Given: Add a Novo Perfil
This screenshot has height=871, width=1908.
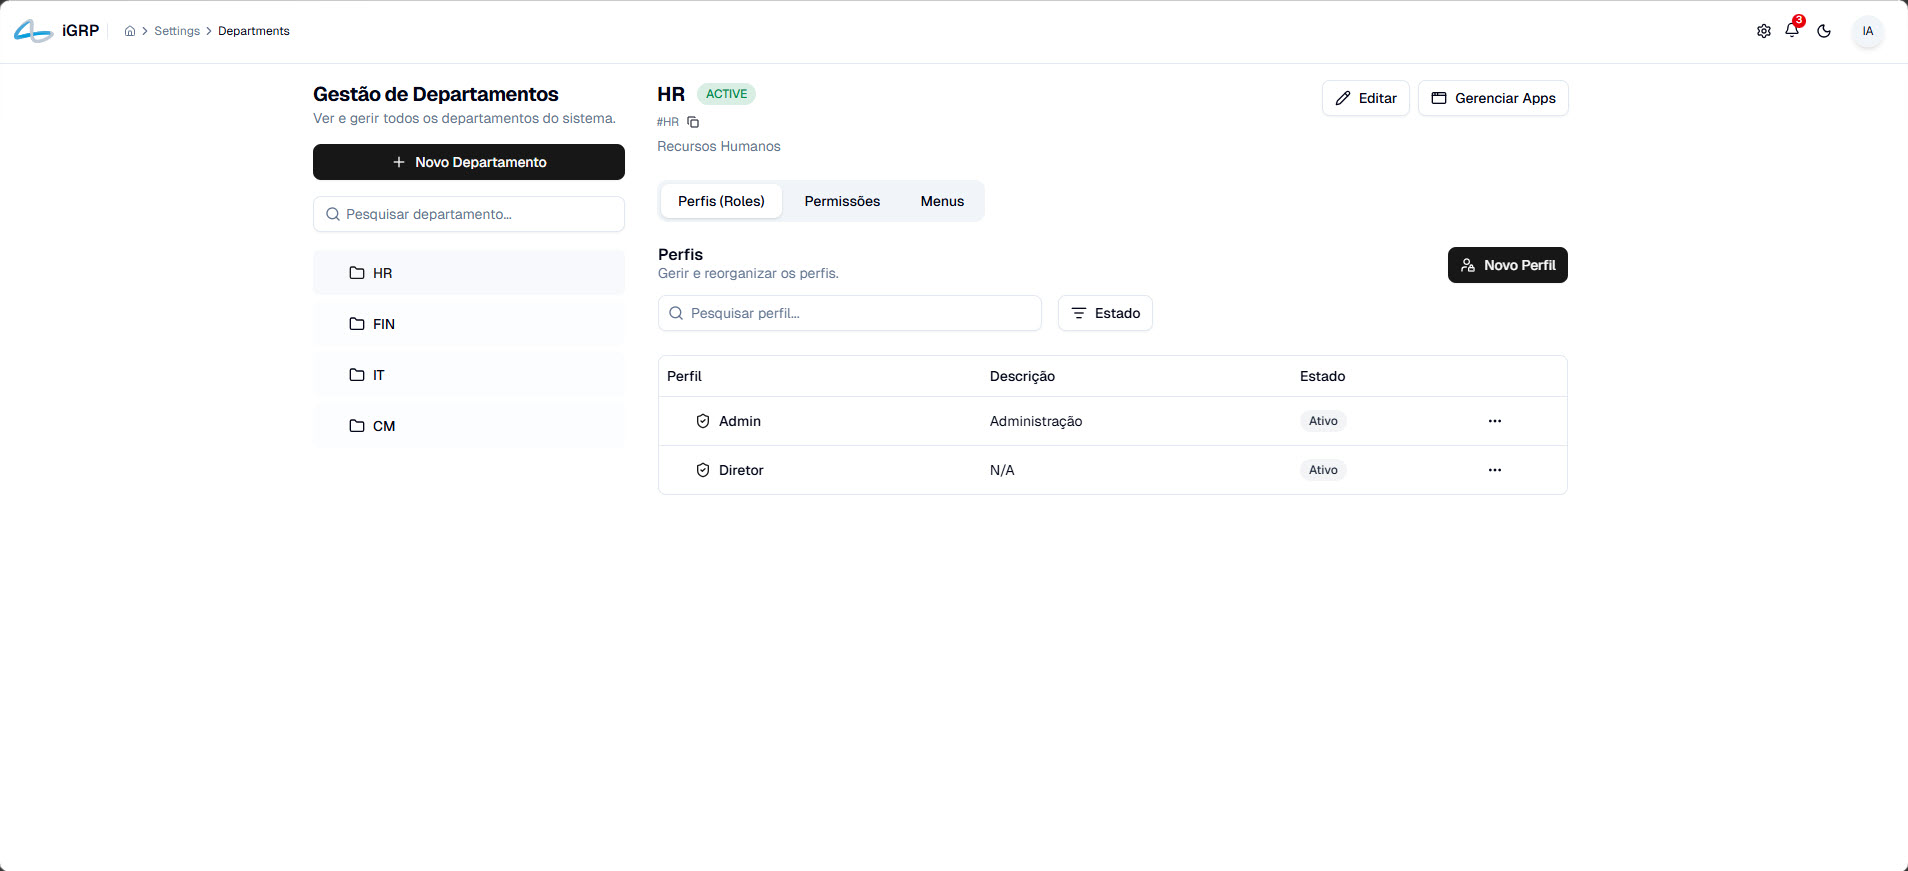Looking at the screenshot, I should (x=1508, y=265).
